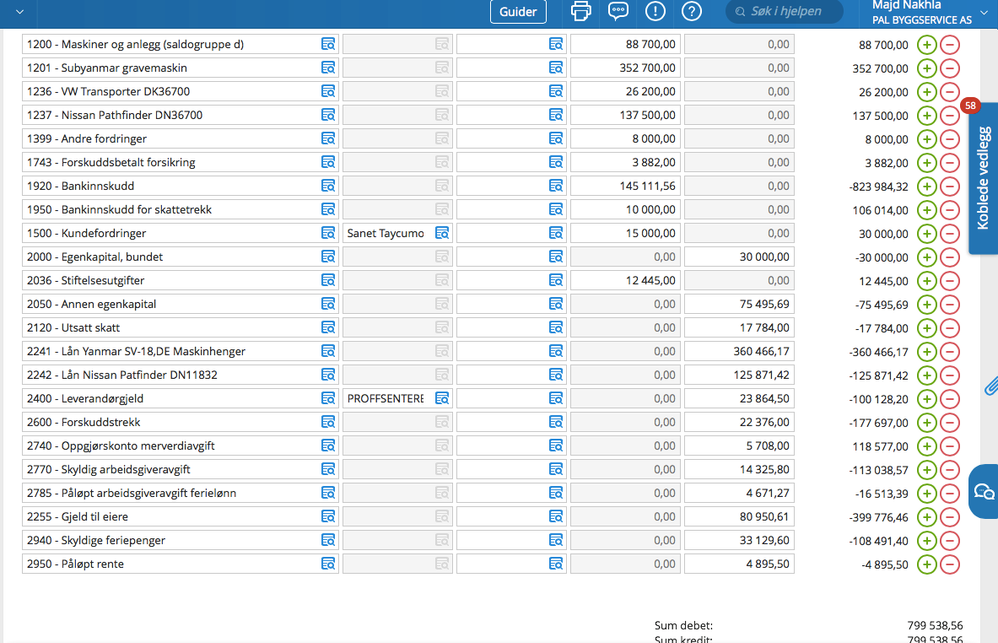The image size is (998, 643).
Task: Open customer lookup next to Sanet Taycumo
Action: point(442,233)
